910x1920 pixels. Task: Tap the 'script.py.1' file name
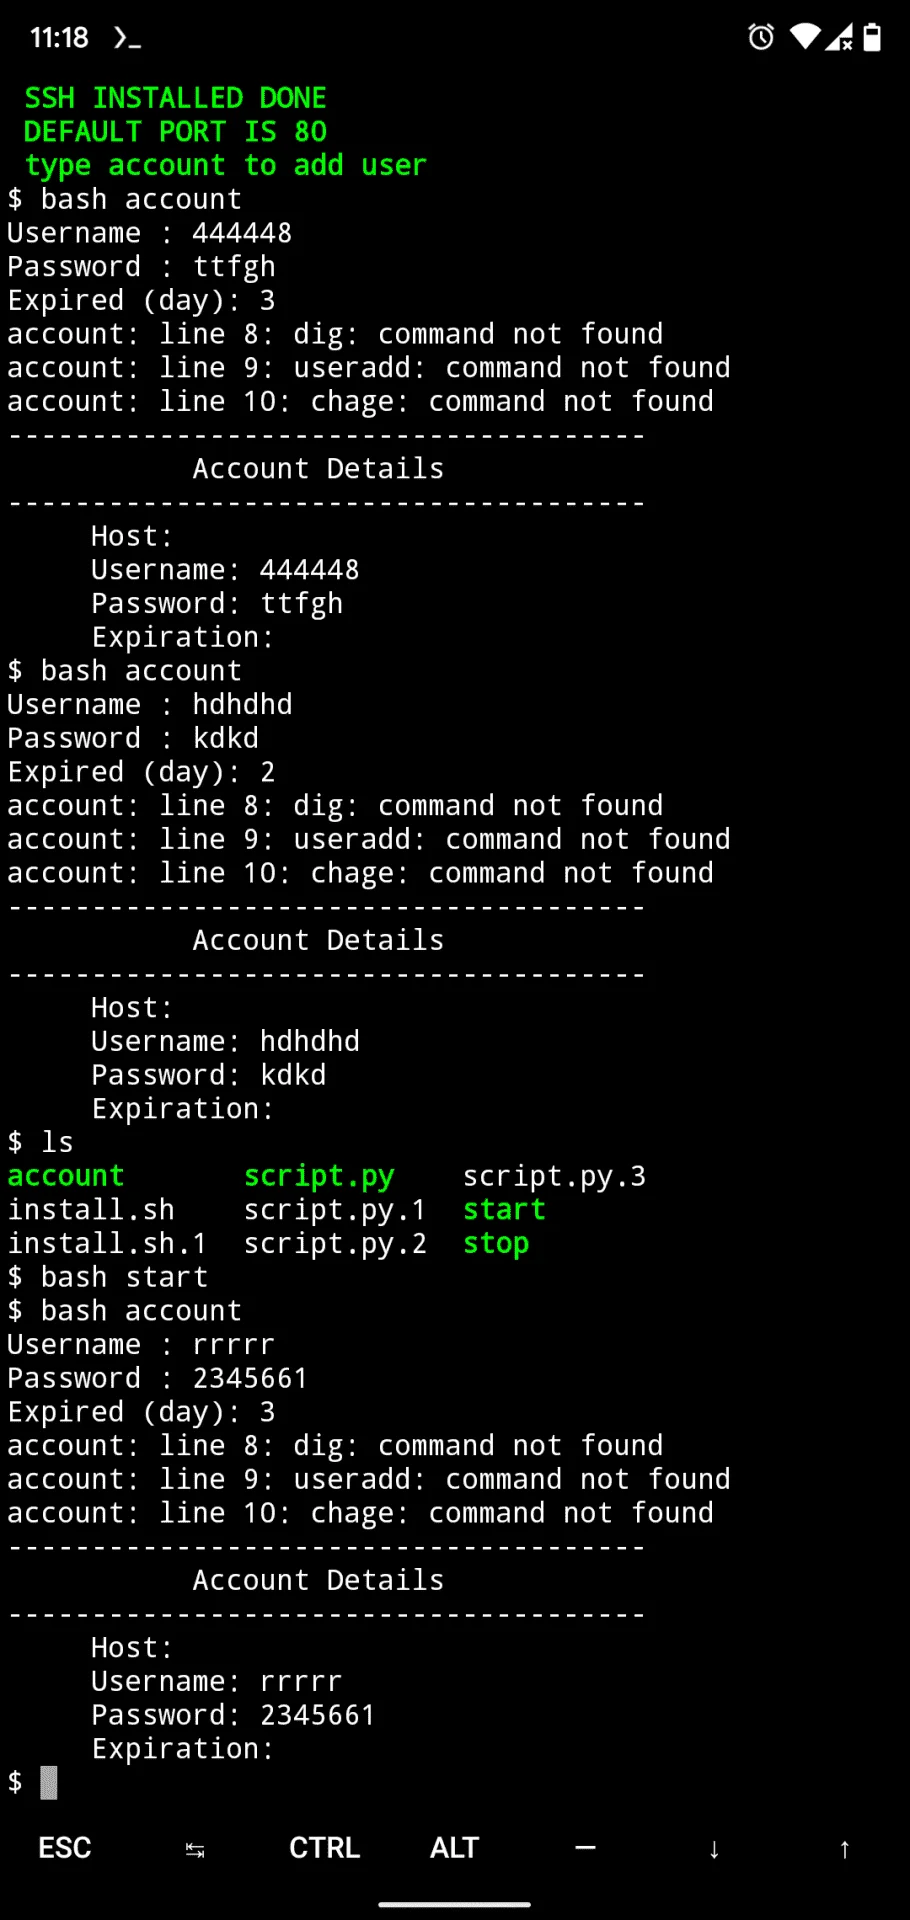335,1210
